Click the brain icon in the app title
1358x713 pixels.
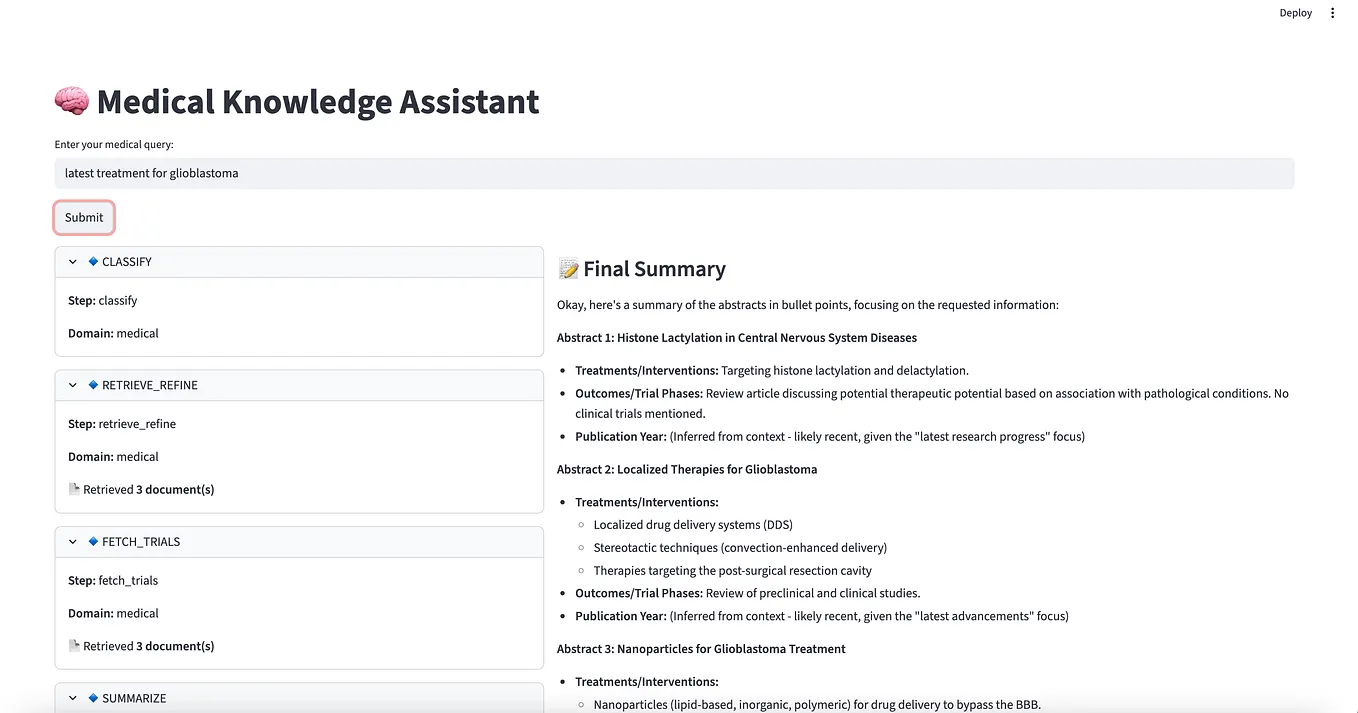(x=71, y=100)
